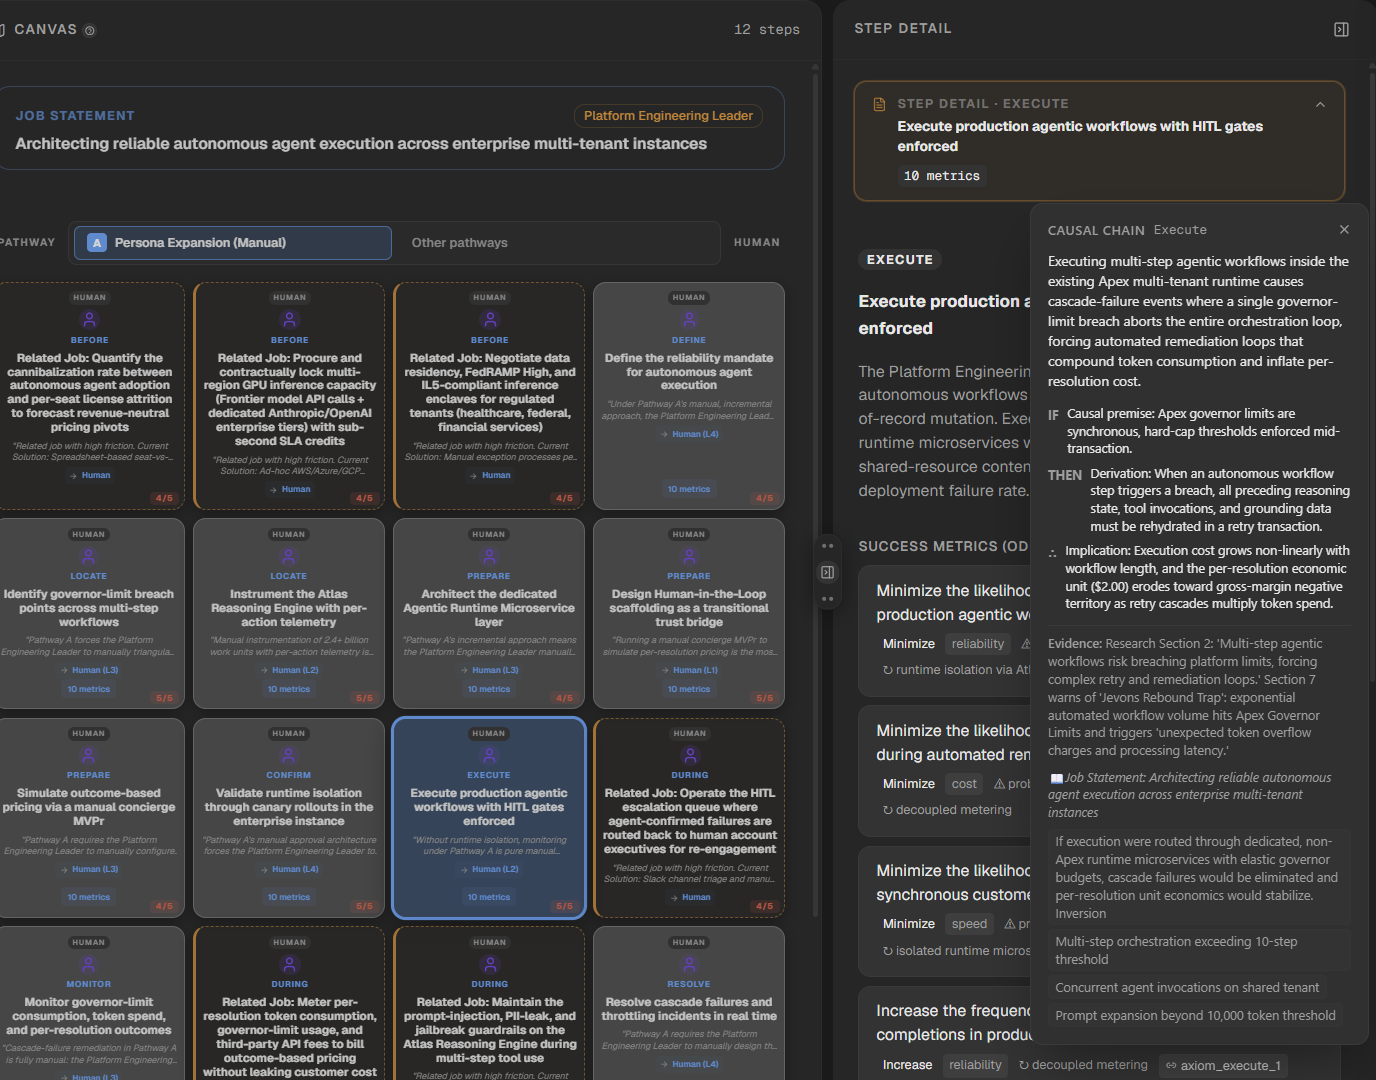Viewport: 1376px width, 1080px height.
Task: Open 10 metrics on Execute production agentic card
Action: coord(489,898)
